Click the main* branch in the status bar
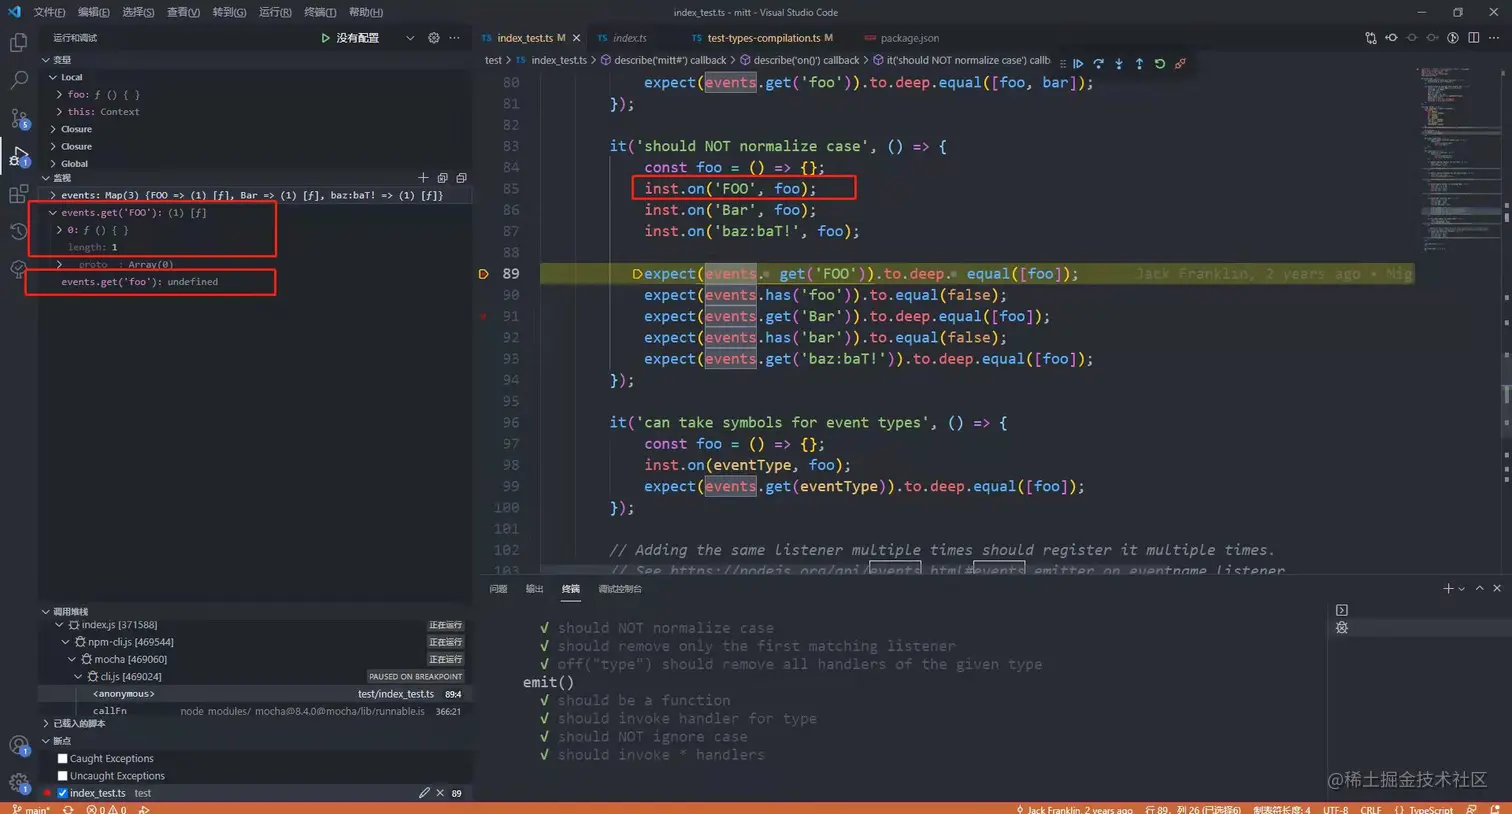The height and width of the screenshot is (814, 1512). click(x=31, y=809)
